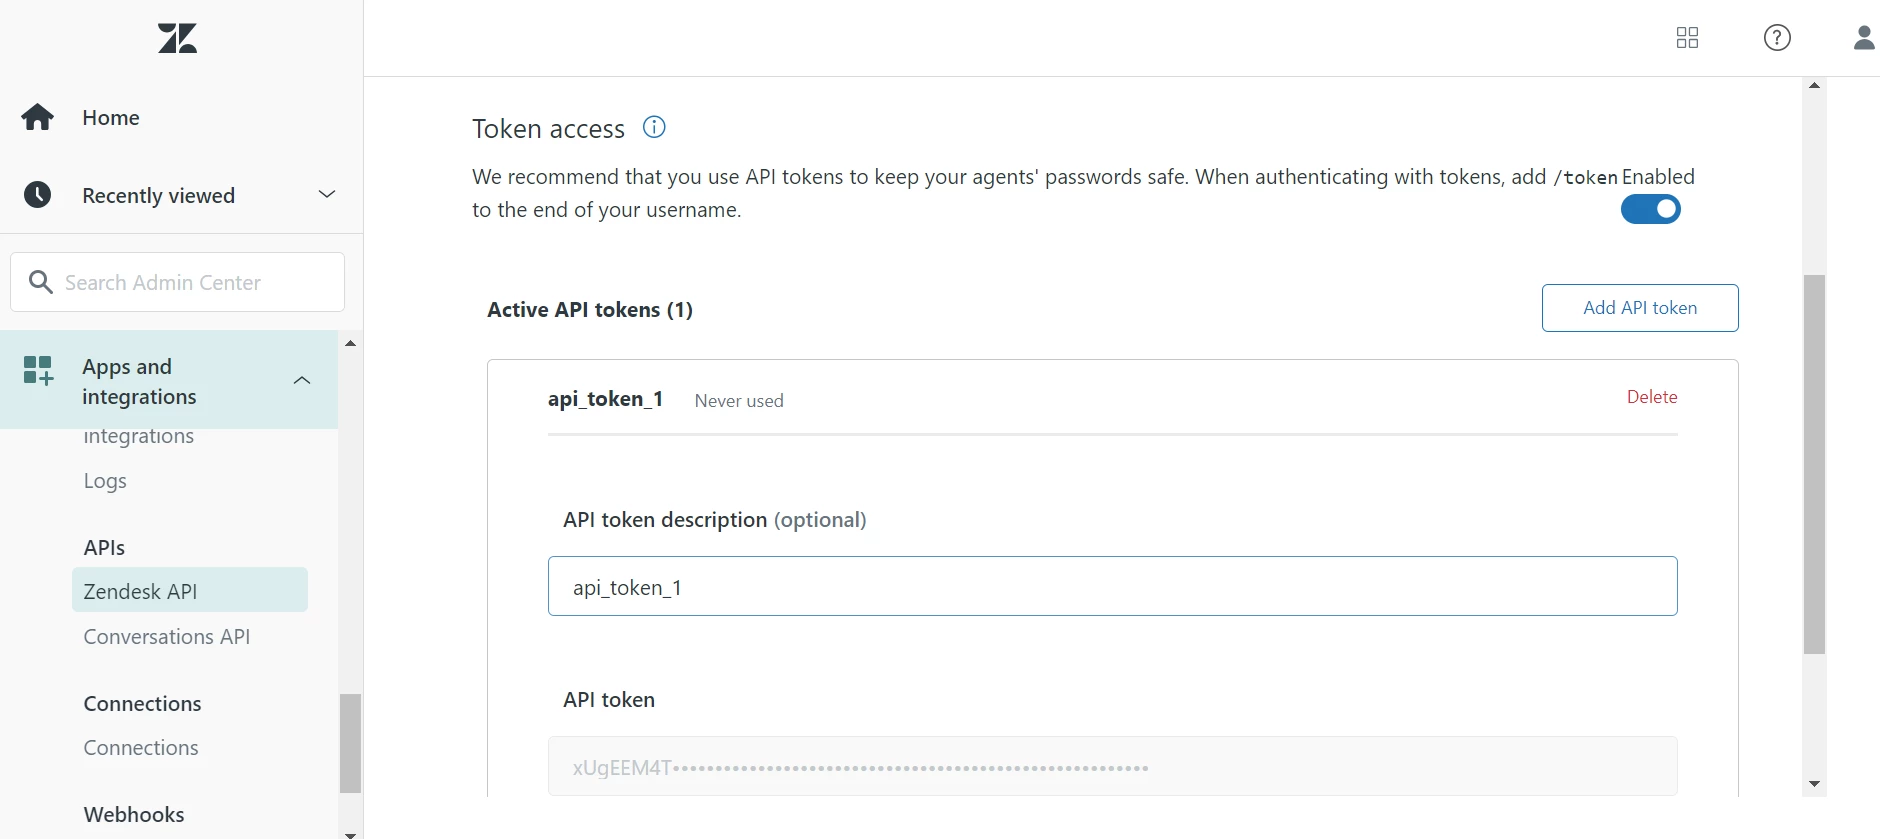Click the main page vertical scrollbar
Screen dimensions: 1880x839
[x=1814, y=464]
